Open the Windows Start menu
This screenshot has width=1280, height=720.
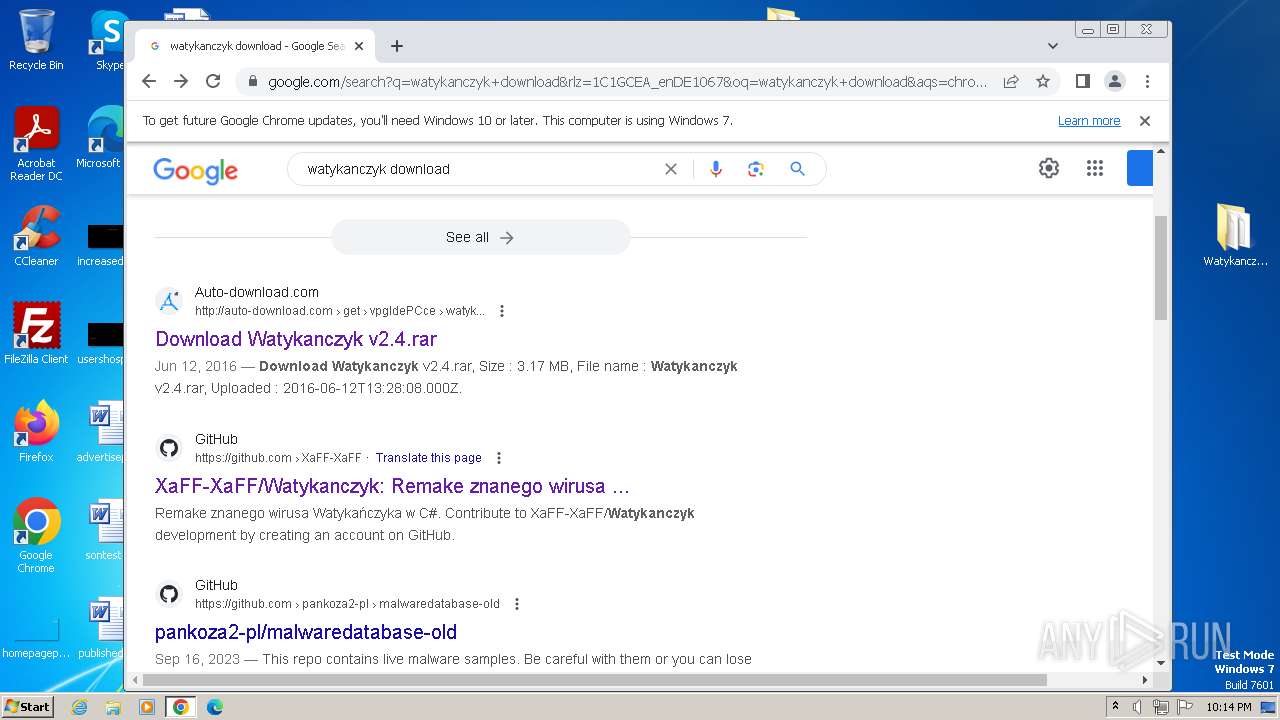(27, 706)
